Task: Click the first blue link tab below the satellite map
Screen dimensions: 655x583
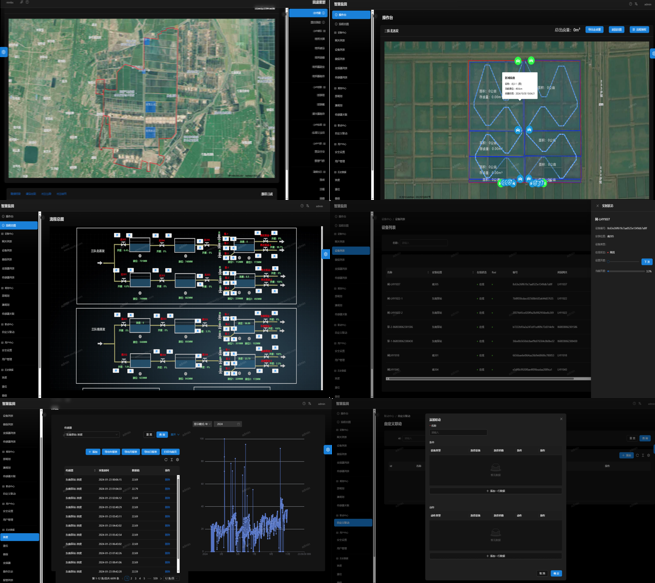Action: [15, 194]
